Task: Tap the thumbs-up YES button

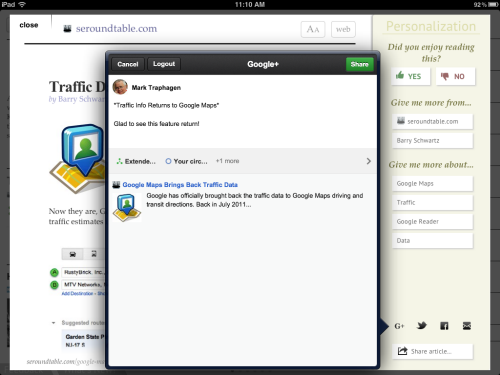Action: [x=411, y=76]
